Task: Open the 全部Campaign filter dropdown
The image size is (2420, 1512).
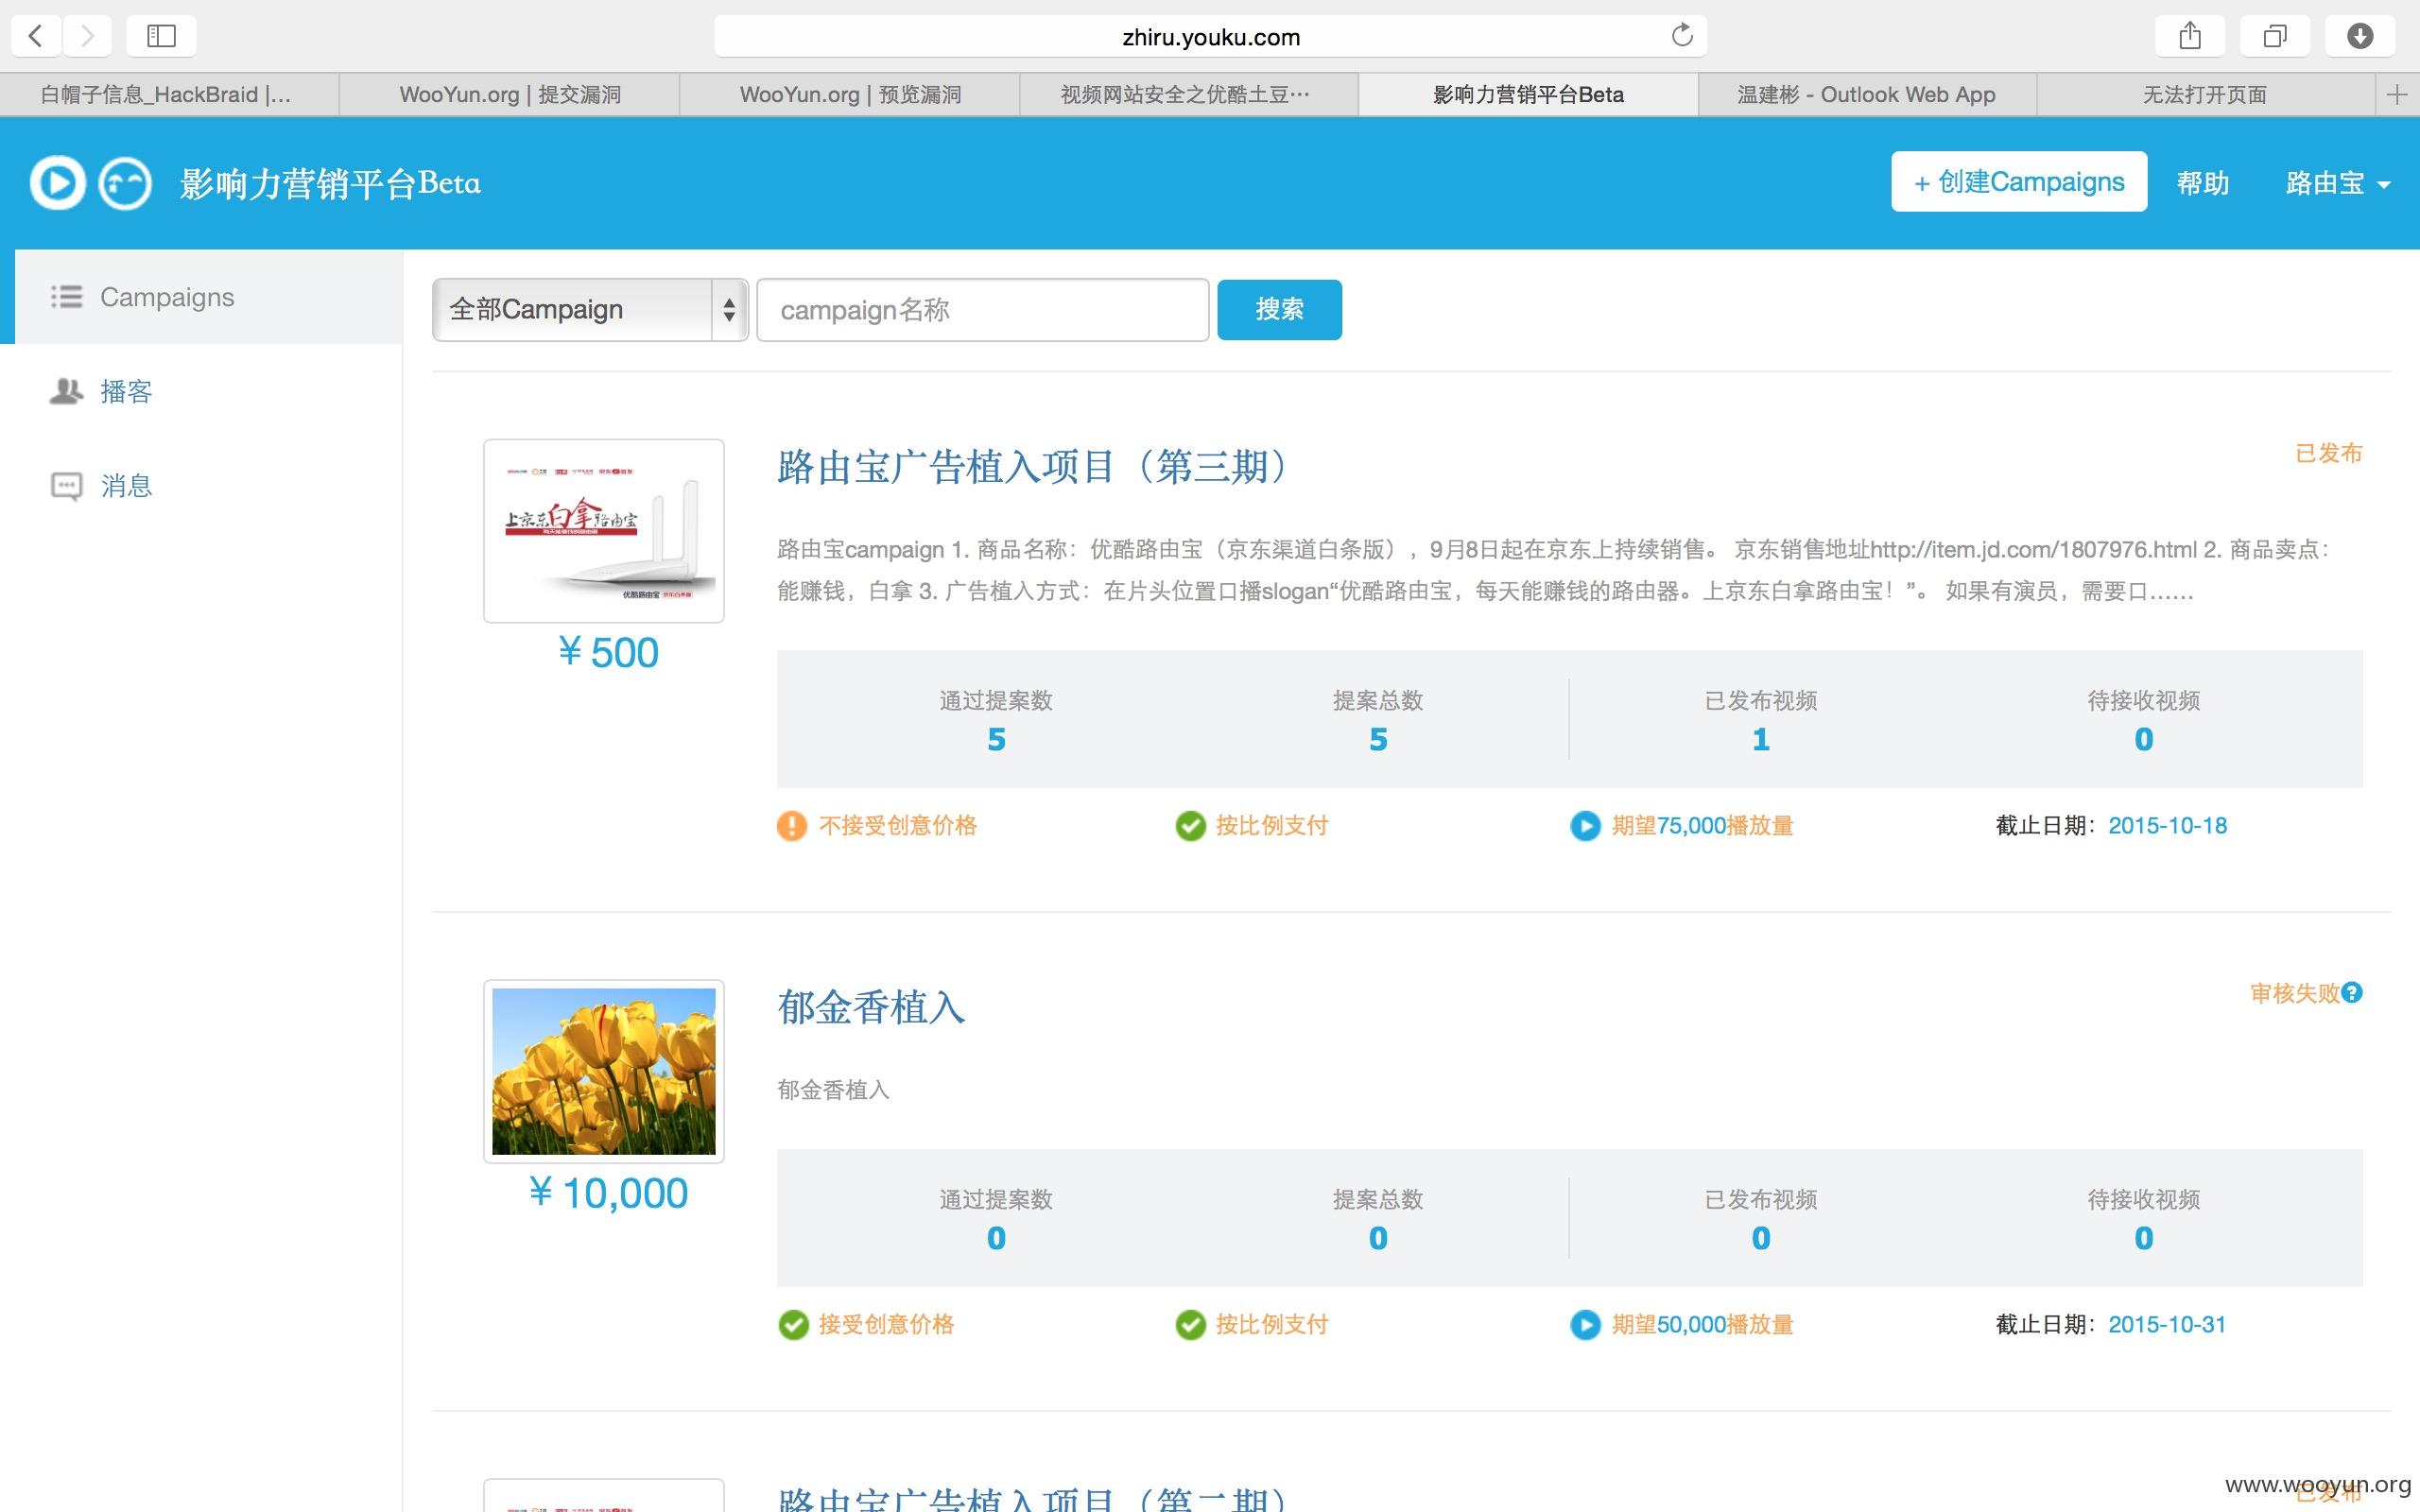Action: click(x=590, y=310)
